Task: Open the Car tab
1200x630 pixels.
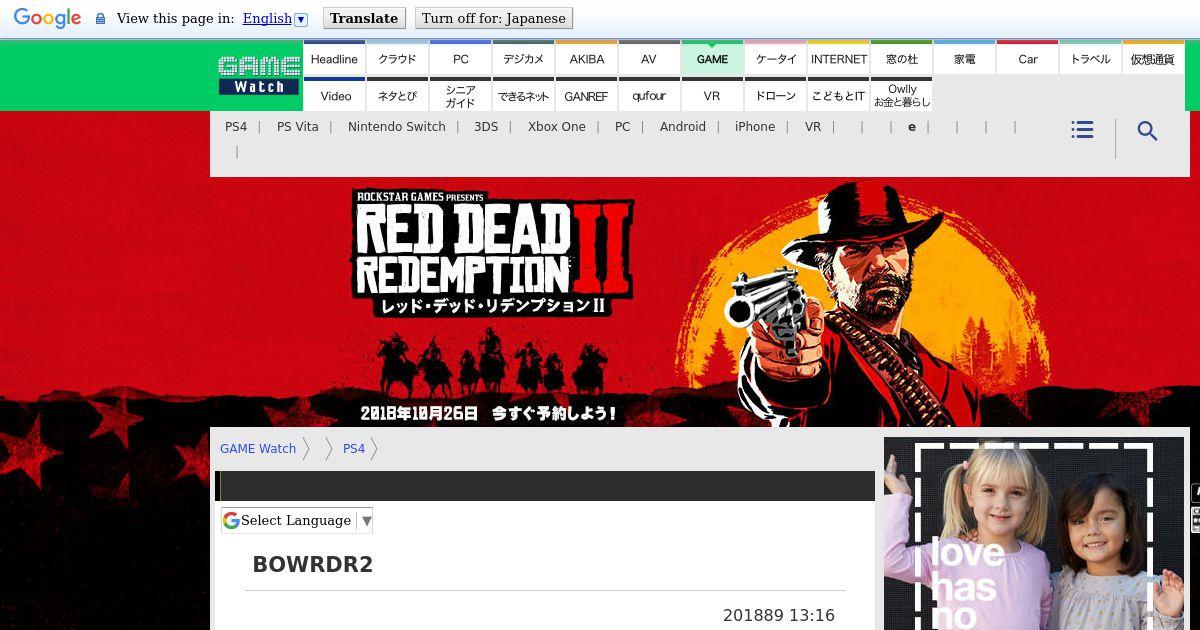Action: click(1027, 58)
